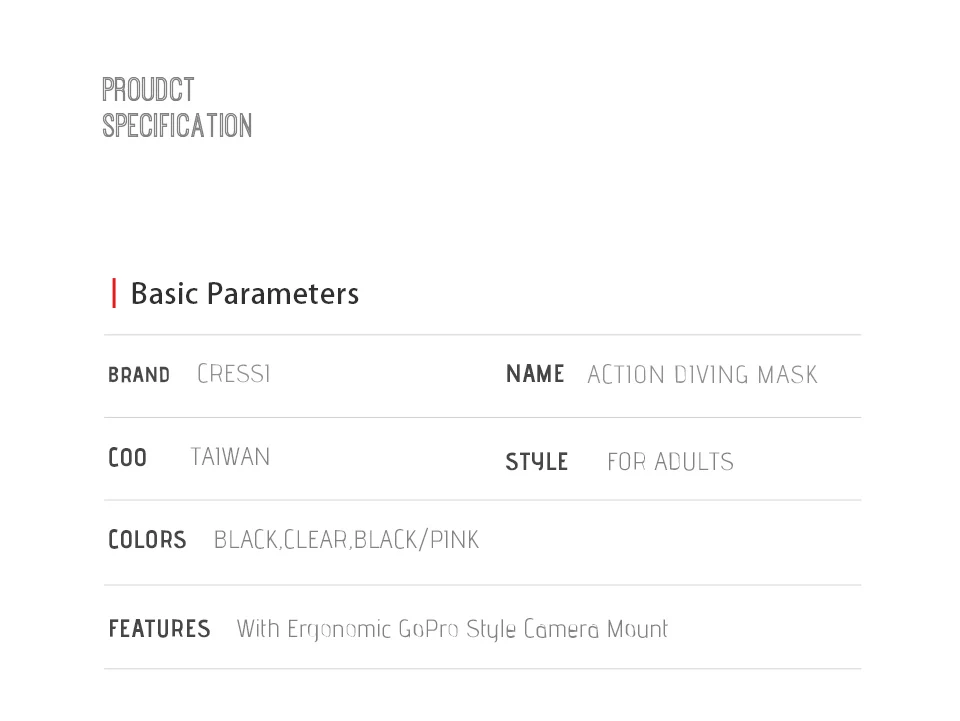Click the PROUDCT SPECIFICATION heading
Image resolution: width=960 pixels, height=721 pixels.
click(177, 108)
